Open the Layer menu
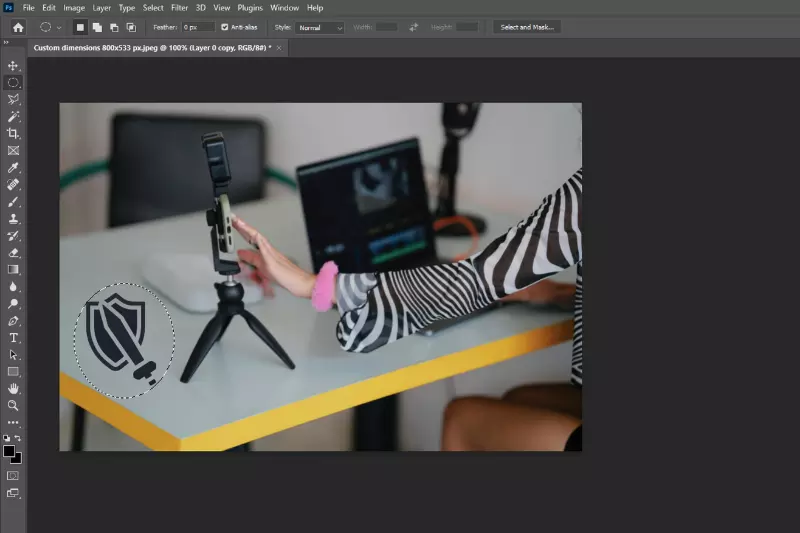800x533 pixels. [x=102, y=8]
